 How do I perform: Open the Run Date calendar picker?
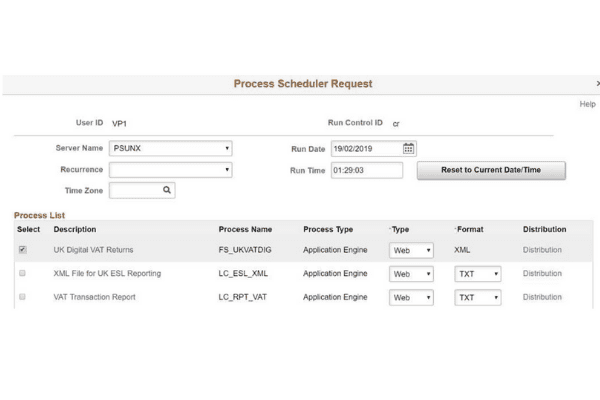point(408,149)
